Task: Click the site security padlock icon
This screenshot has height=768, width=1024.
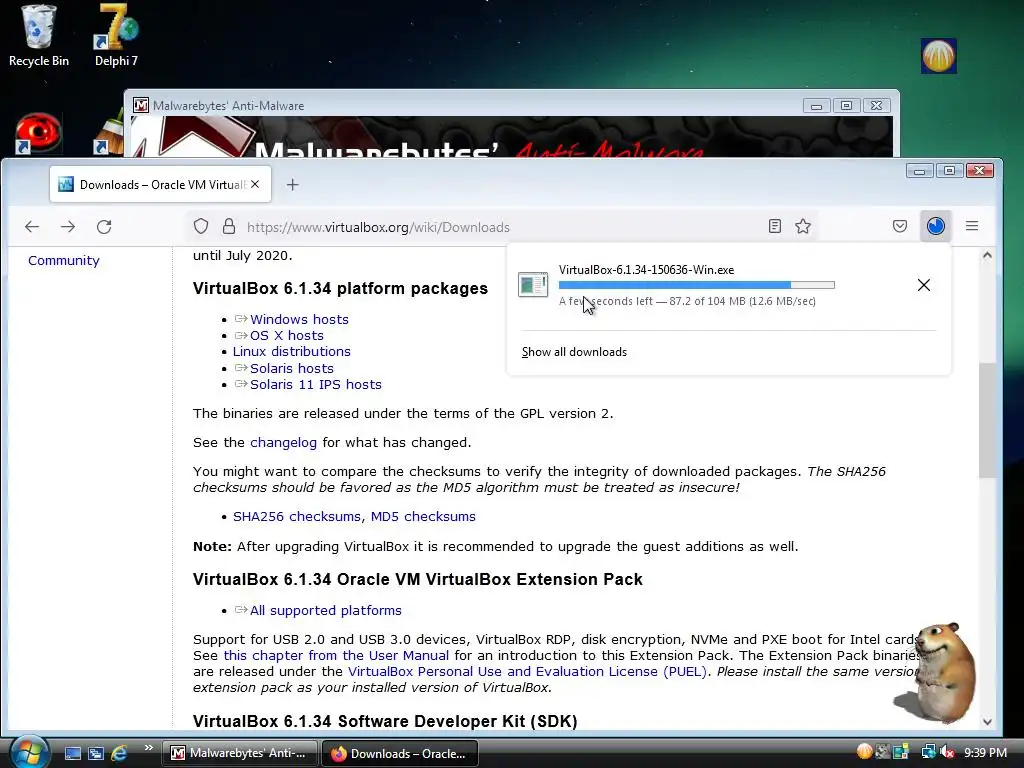Action: pyautogui.click(x=229, y=227)
